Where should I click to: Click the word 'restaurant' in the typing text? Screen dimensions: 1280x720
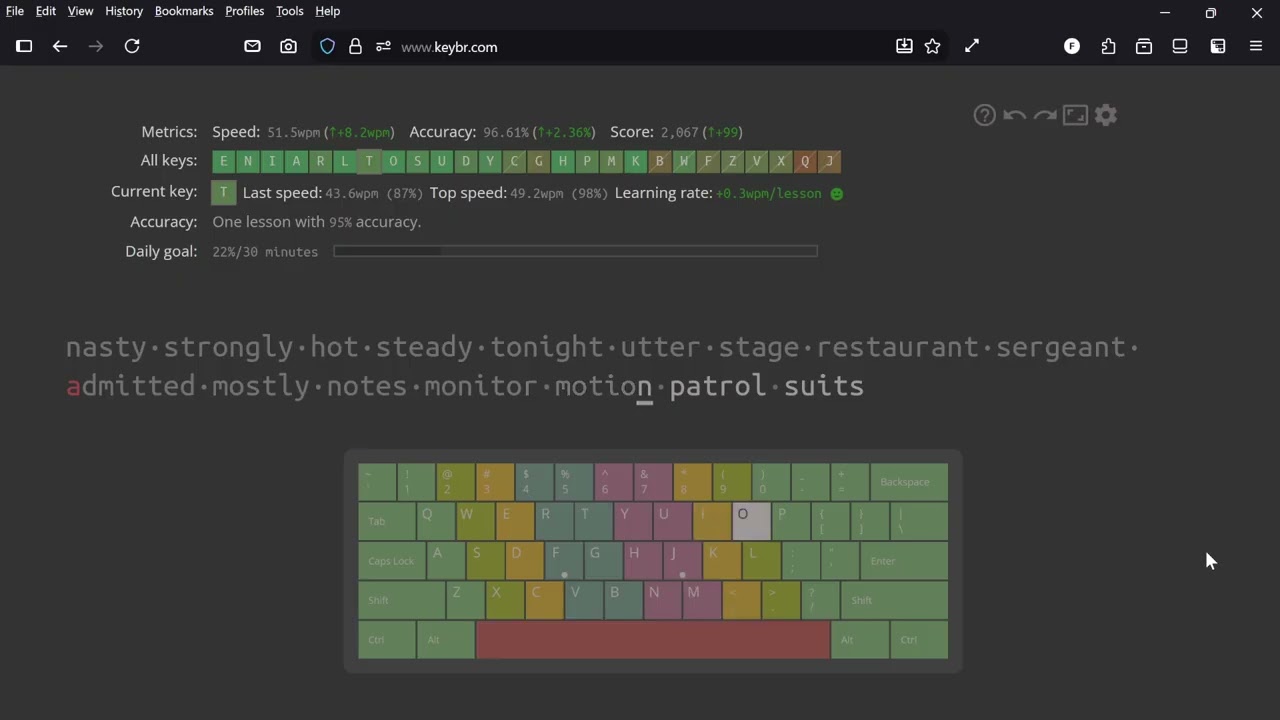[x=900, y=347]
